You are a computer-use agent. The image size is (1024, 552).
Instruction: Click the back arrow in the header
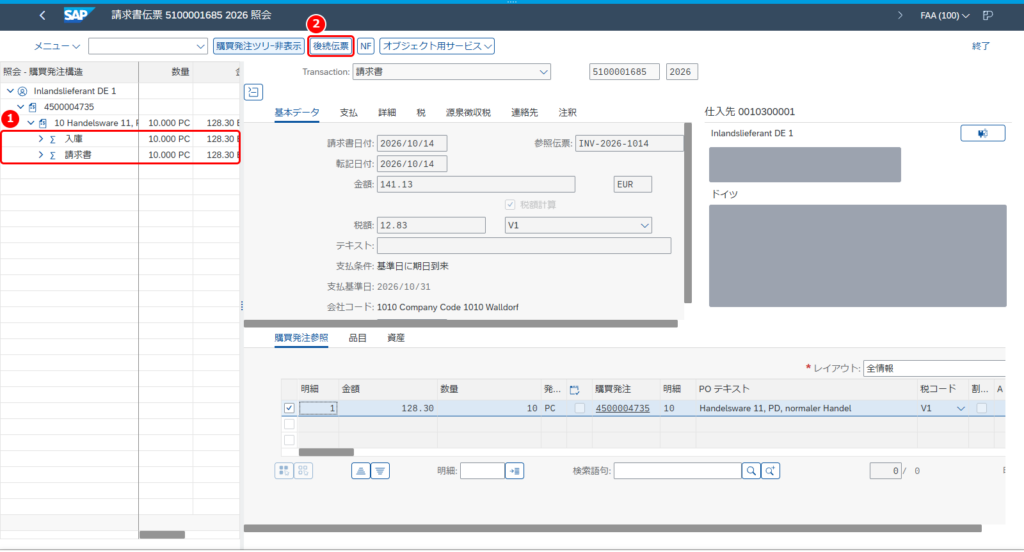coord(42,15)
